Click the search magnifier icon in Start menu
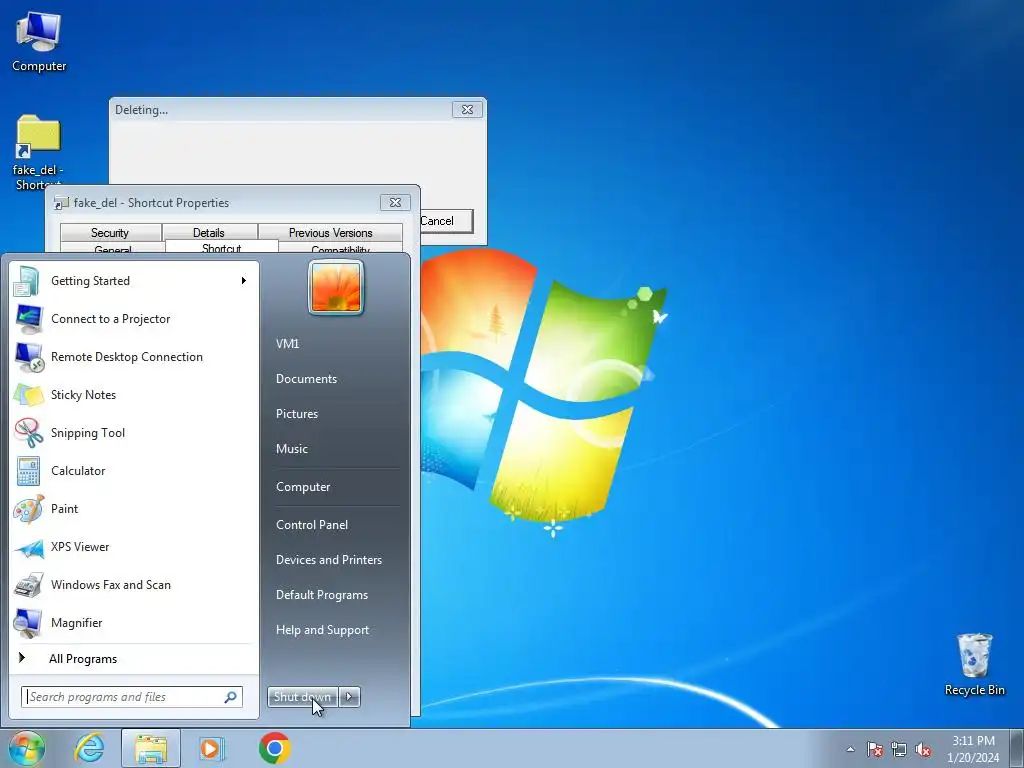This screenshot has height=768, width=1024. [x=231, y=697]
